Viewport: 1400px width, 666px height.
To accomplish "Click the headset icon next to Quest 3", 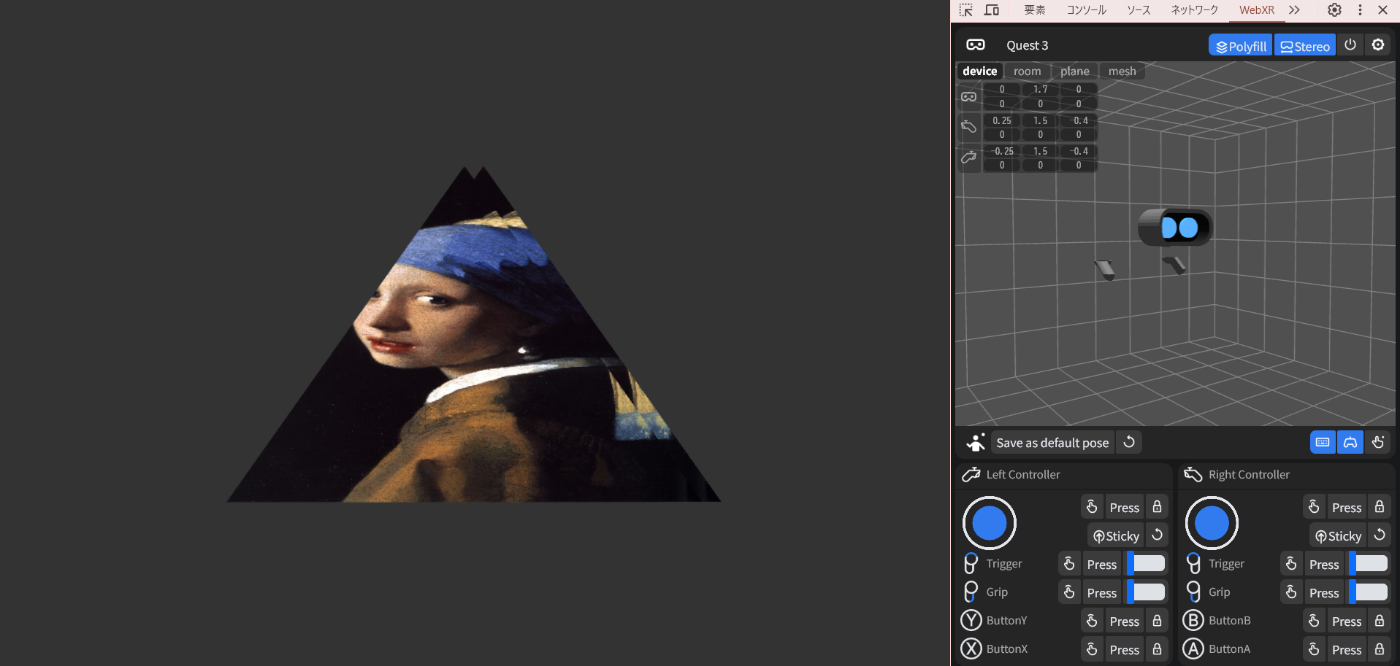I will [975, 45].
